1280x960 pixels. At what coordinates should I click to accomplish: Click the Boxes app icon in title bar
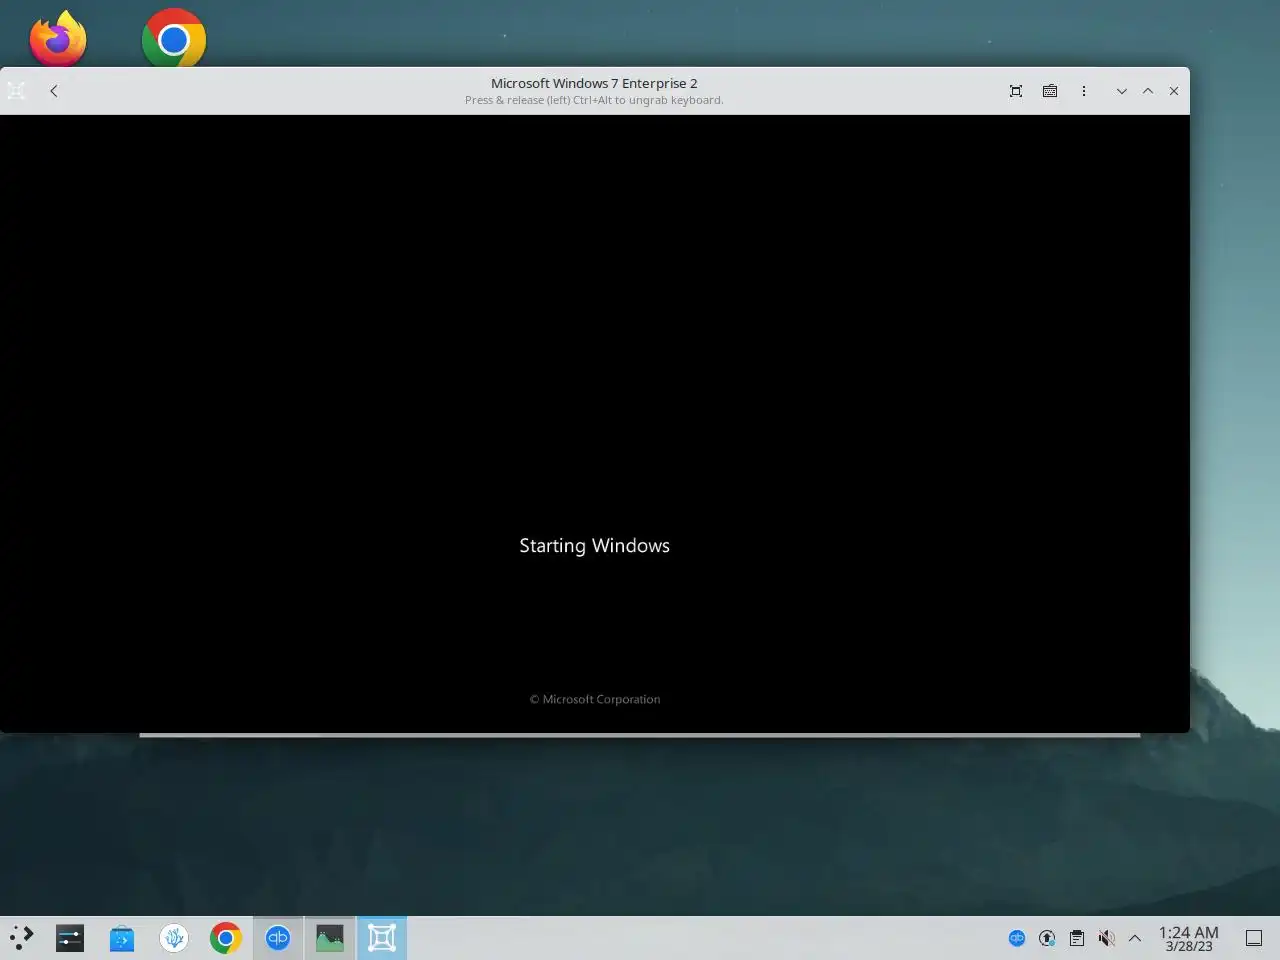[16, 91]
